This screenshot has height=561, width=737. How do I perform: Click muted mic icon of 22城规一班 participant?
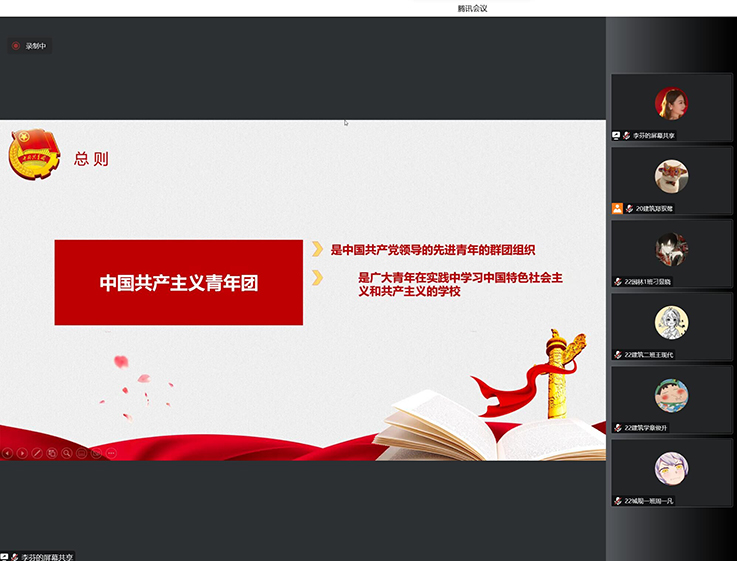618,500
